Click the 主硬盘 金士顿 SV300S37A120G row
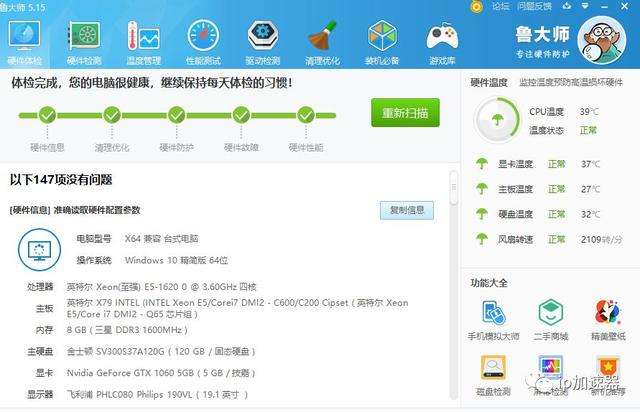The height and width of the screenshot is (412, 640). tap(141, 351)
